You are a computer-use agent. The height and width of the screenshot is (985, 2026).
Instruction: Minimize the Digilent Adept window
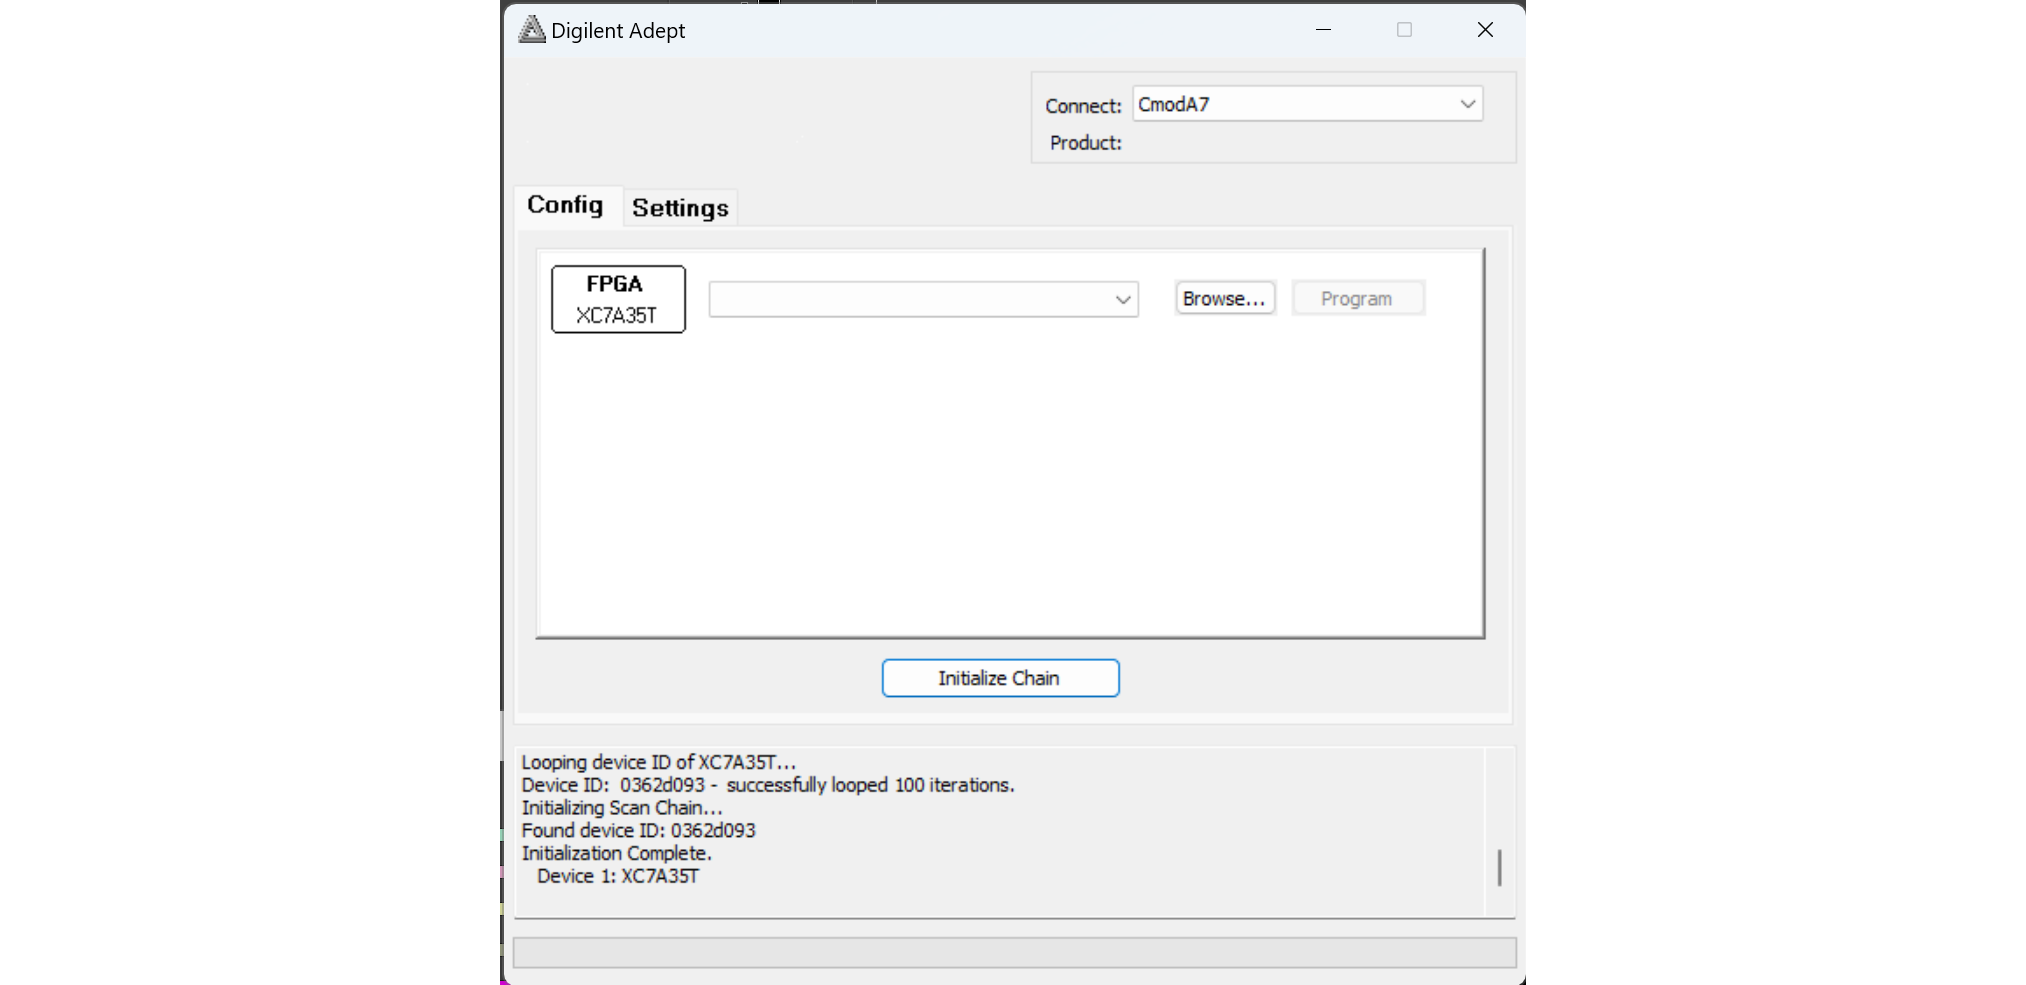(1323, 30)
